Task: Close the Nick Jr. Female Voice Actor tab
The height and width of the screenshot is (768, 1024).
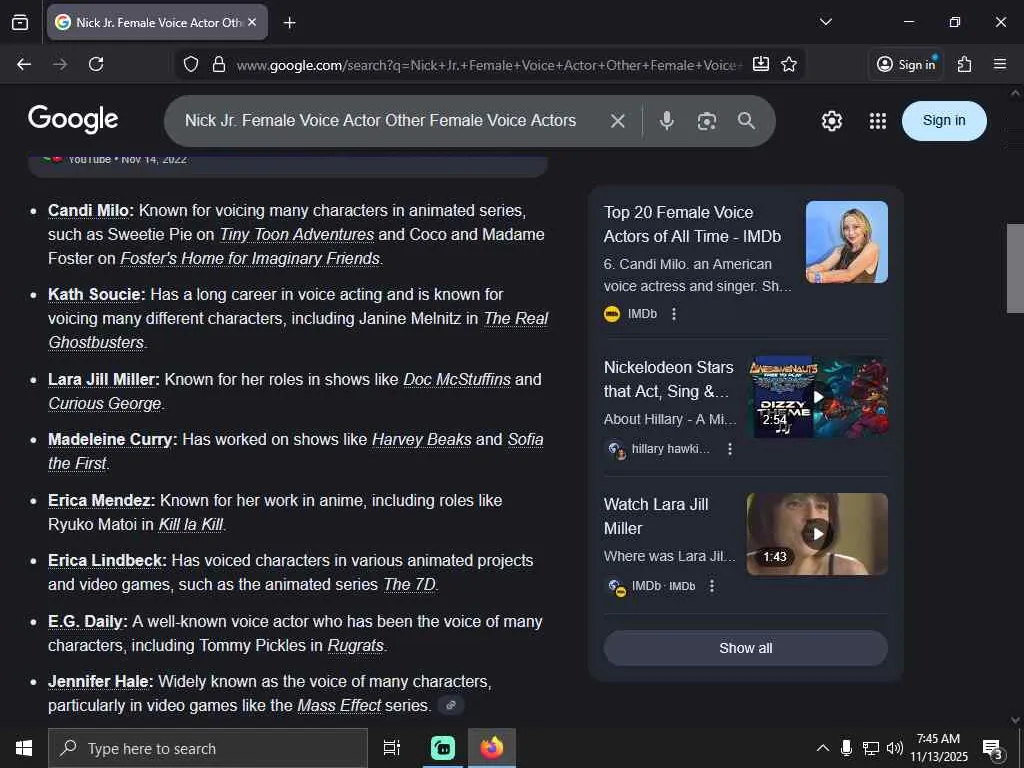Action: tap(252, 22)
